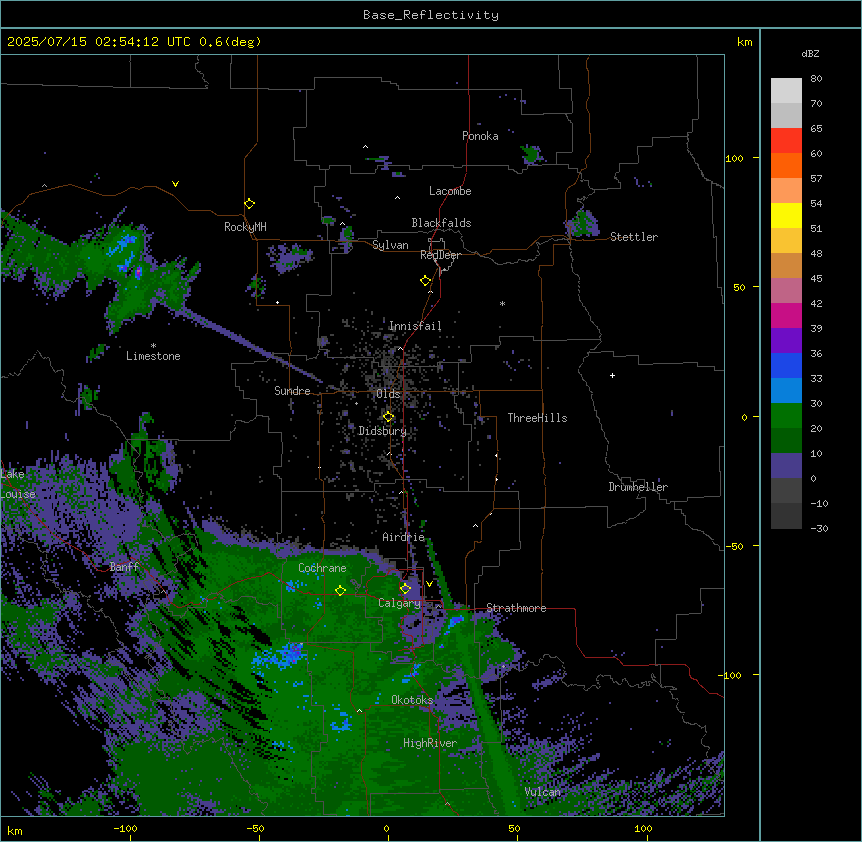Click the Stettler label

pyautogui.click(x=633, y=237)
